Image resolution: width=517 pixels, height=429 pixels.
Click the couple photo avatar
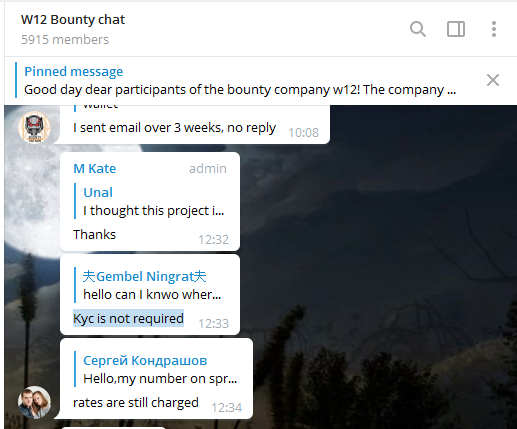[x=34, y=402]
